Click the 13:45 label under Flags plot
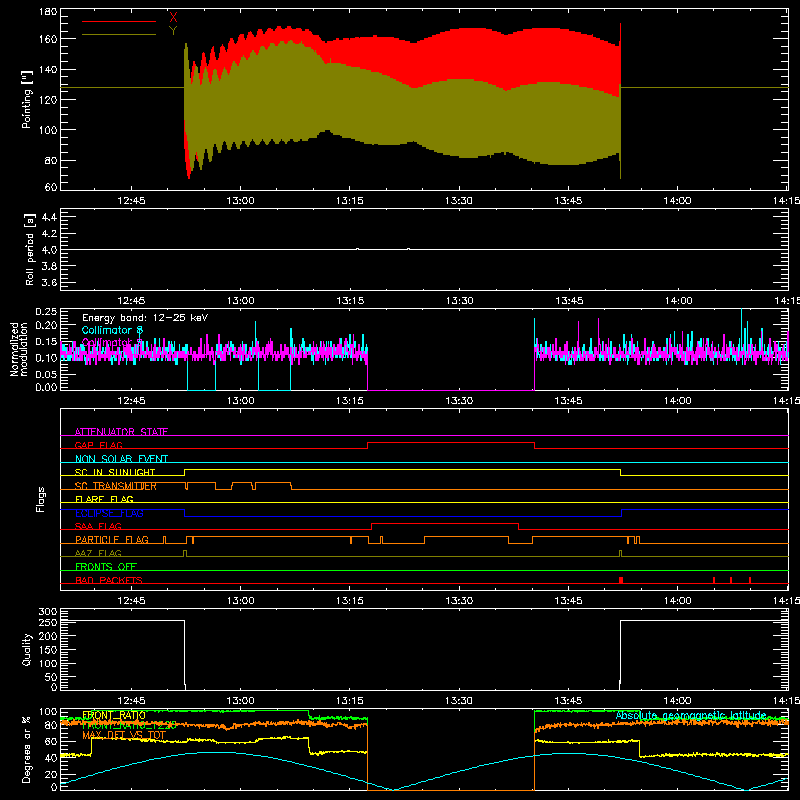The image size is (800, 800). 568,601
